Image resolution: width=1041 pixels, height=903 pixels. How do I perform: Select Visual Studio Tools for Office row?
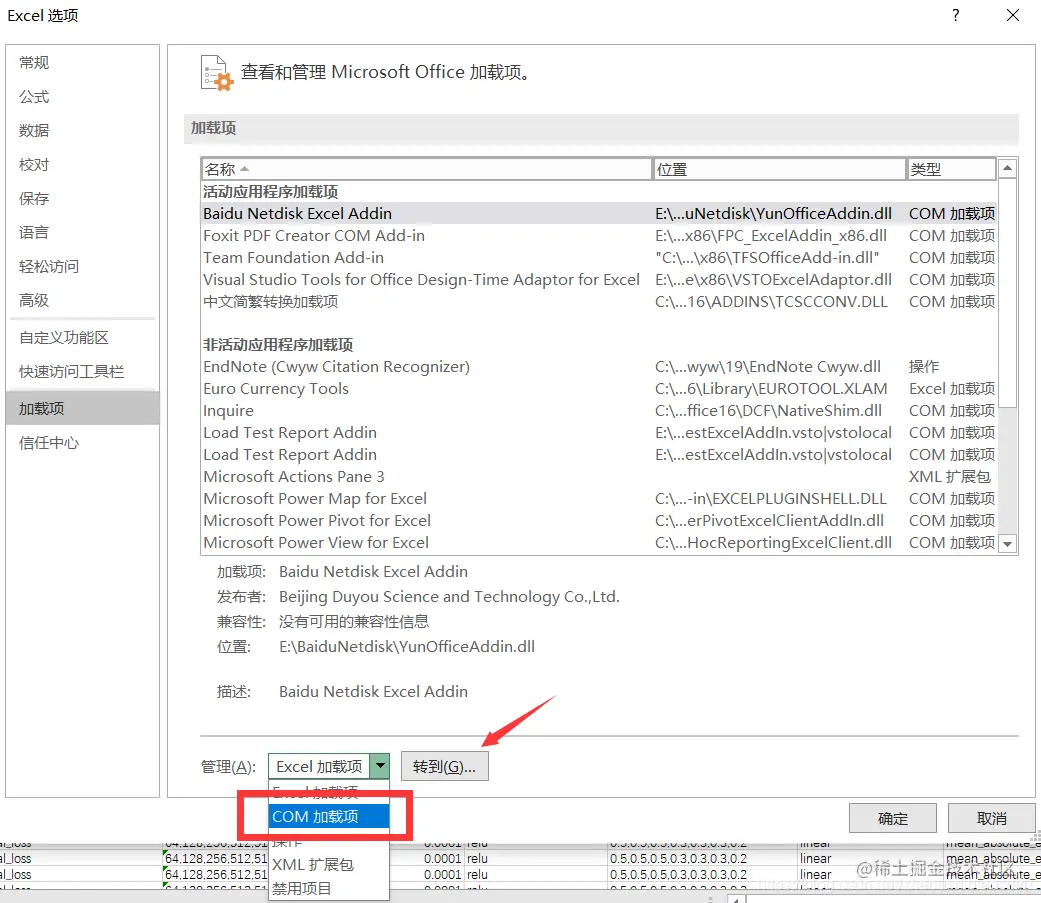[x=599, y=280]
